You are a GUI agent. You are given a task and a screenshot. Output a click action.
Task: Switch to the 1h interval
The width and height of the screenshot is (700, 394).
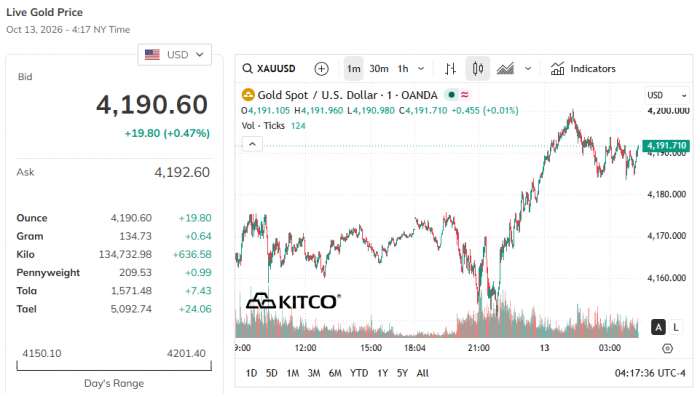[x=403, y=69]
